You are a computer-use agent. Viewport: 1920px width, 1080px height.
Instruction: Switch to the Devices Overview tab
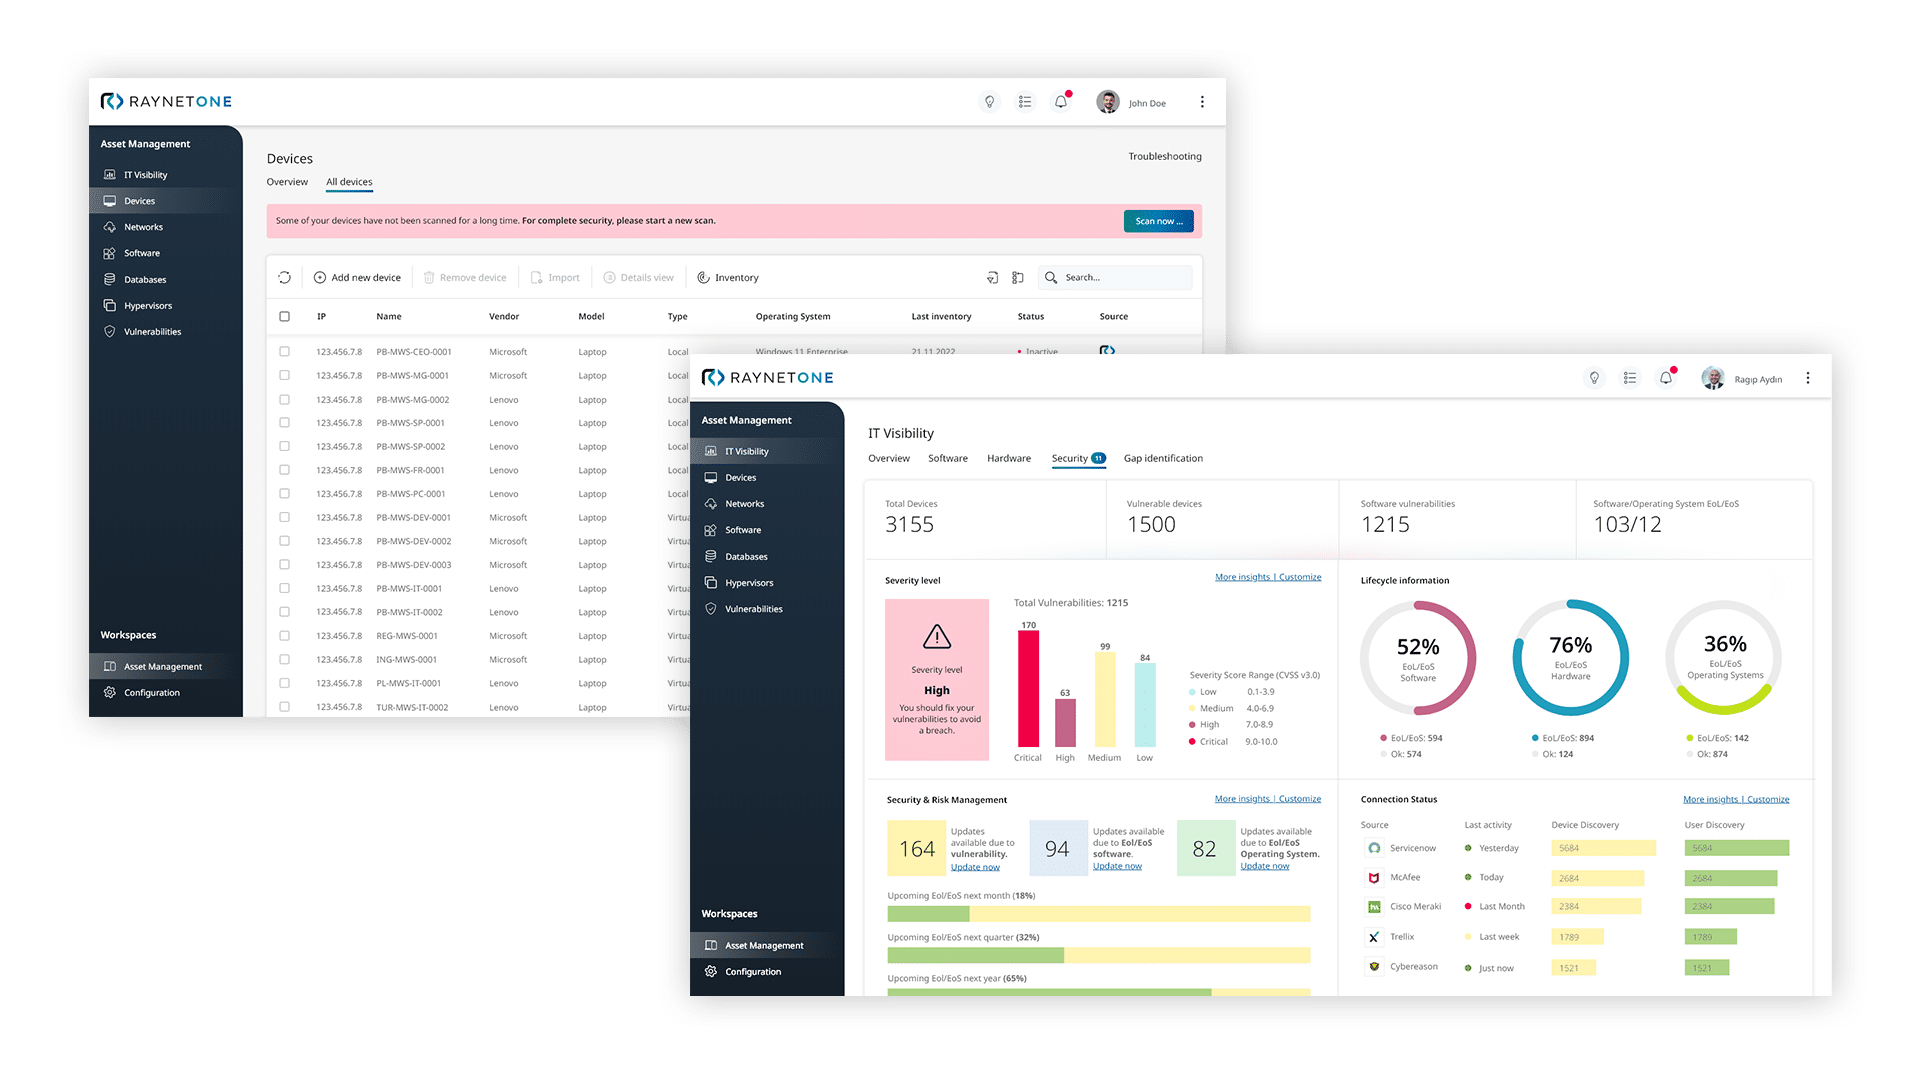point(287,182)
